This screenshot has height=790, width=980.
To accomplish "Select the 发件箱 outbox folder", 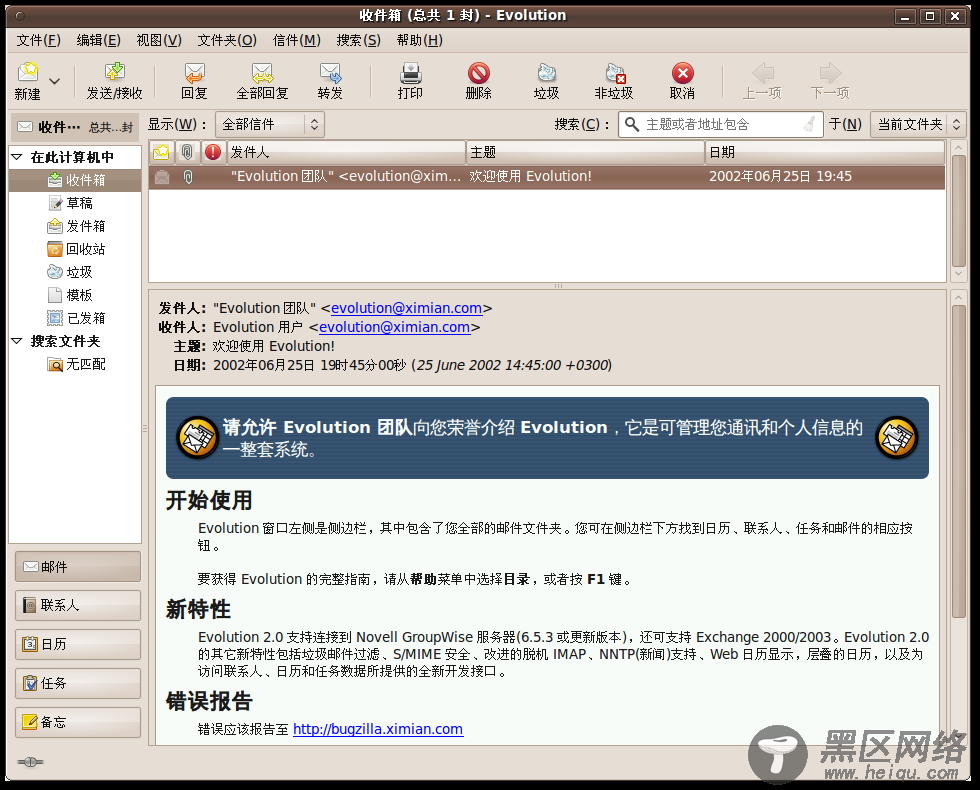I will (76, 226).
